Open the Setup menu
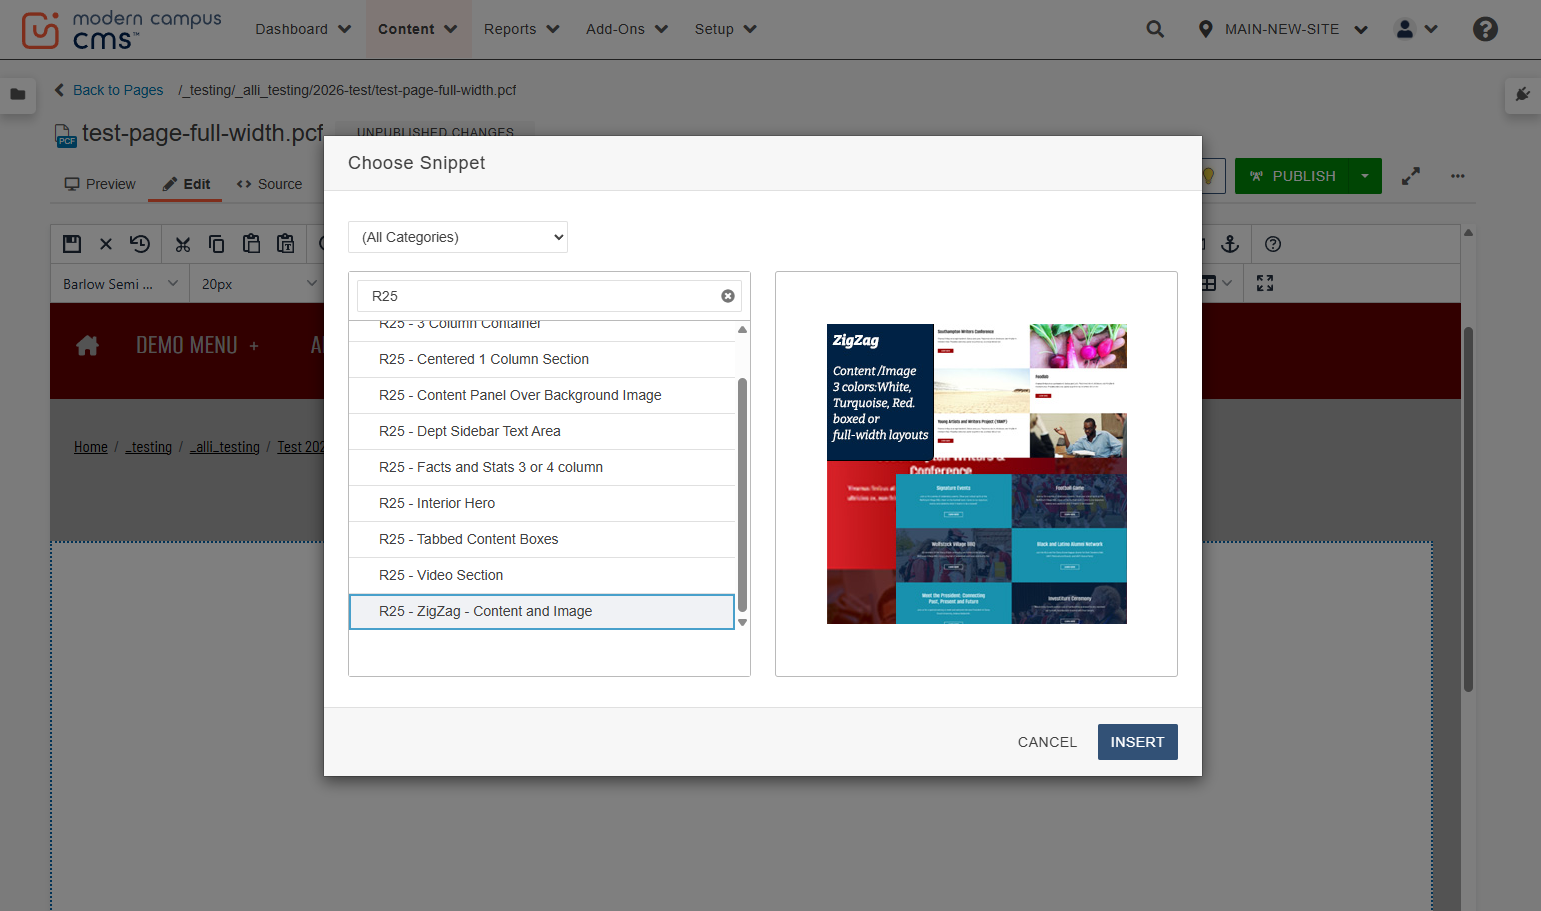1541x911 pixels. [x=725, y=29]
